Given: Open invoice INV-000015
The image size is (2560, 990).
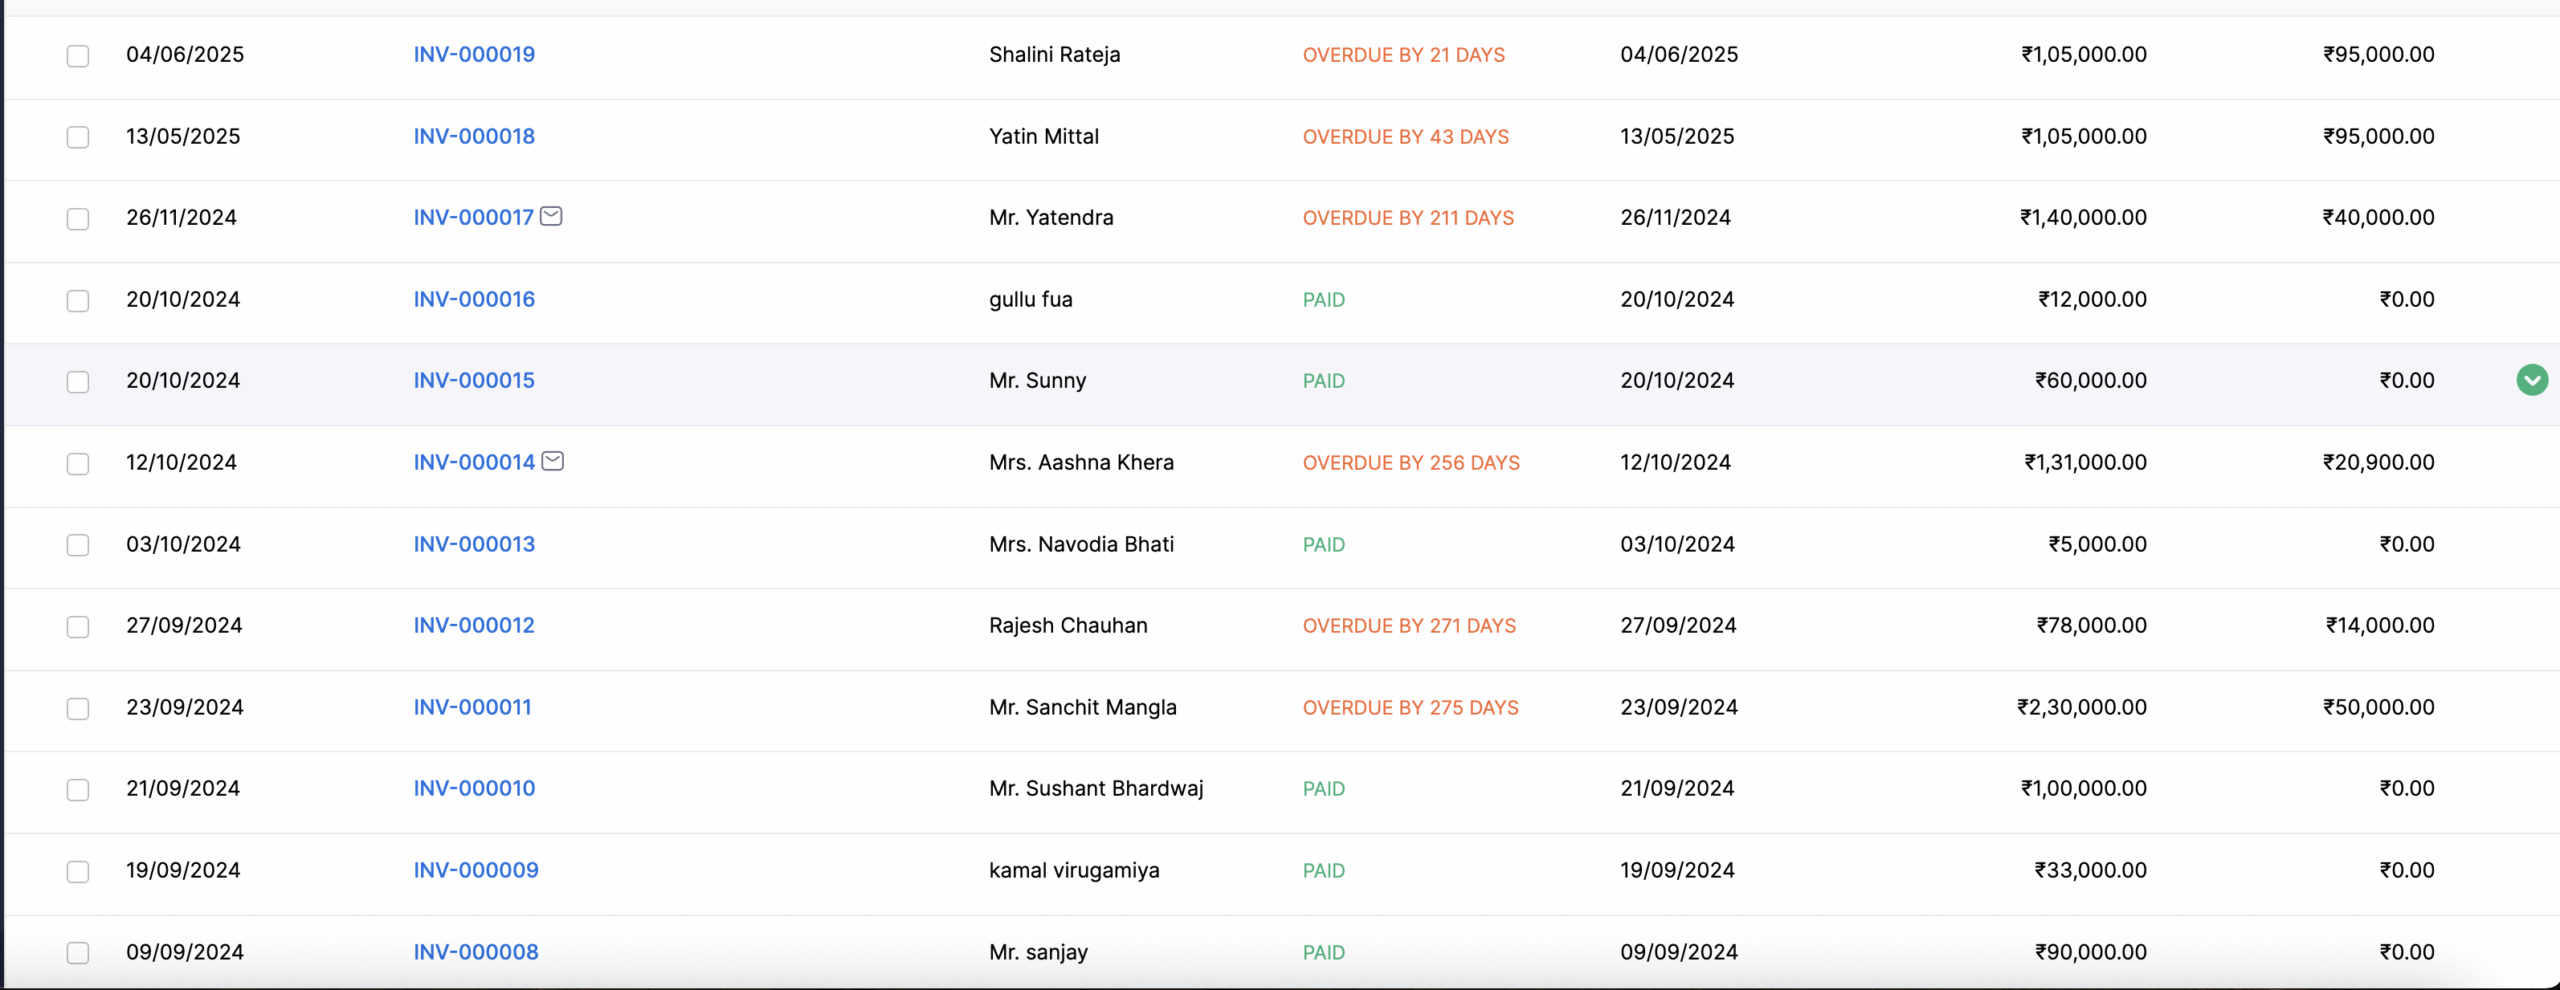Looking at the screenshot, I should tap(474, 381).
